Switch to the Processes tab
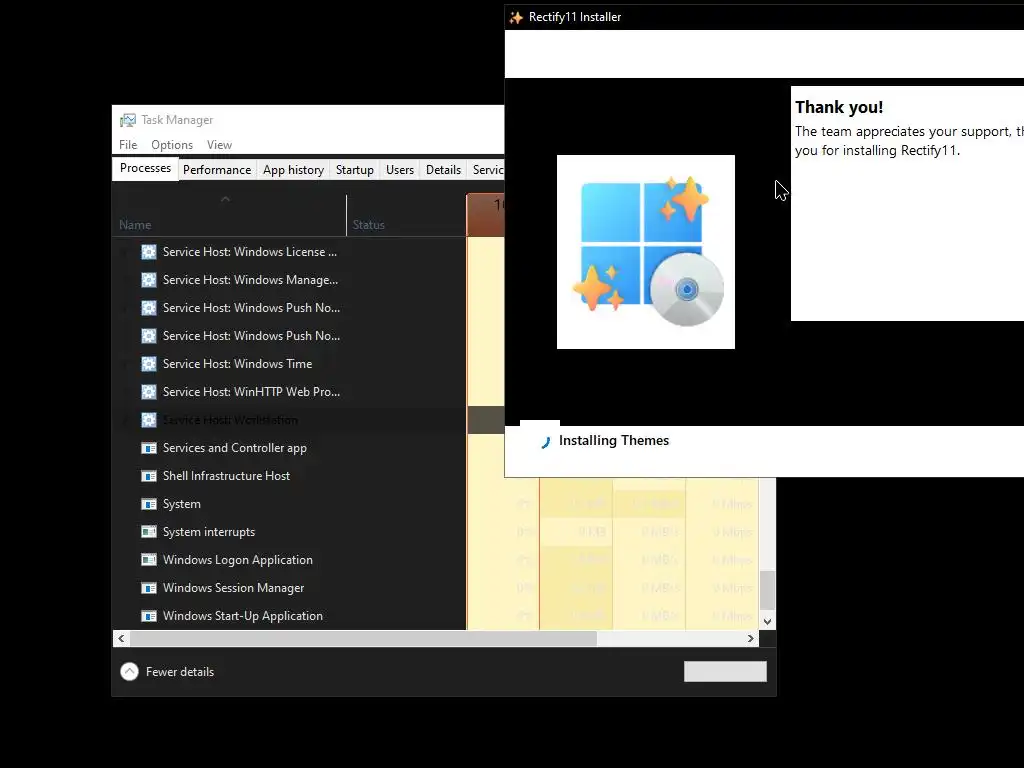Viewport: 1024px width, 768px height. coord(145,168)
